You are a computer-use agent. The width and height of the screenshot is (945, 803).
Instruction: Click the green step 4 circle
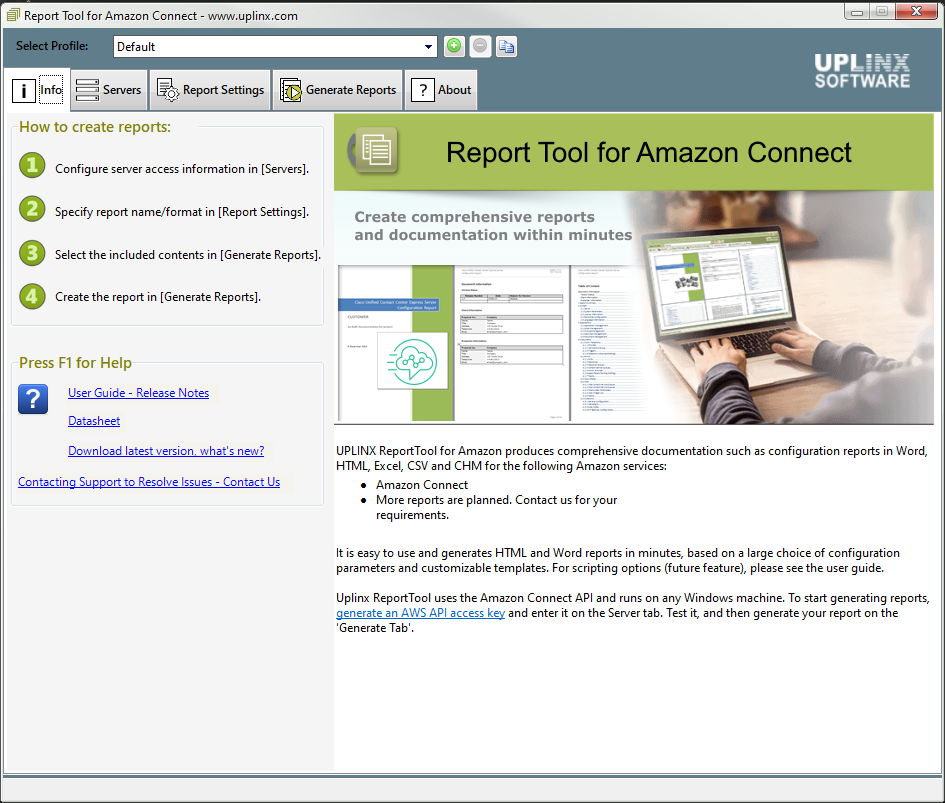(x=32, y=297)
